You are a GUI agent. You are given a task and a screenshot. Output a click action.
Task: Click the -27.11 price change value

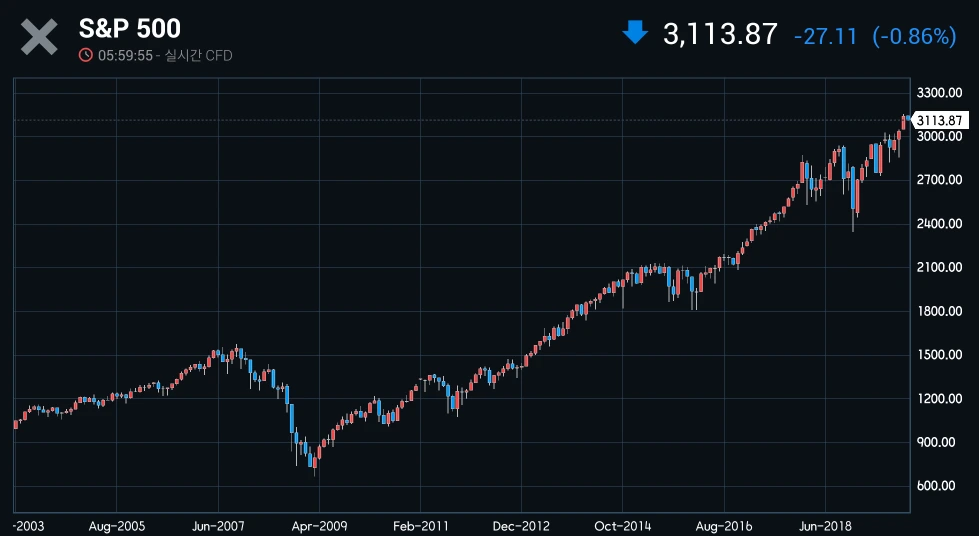pos(825,36)
